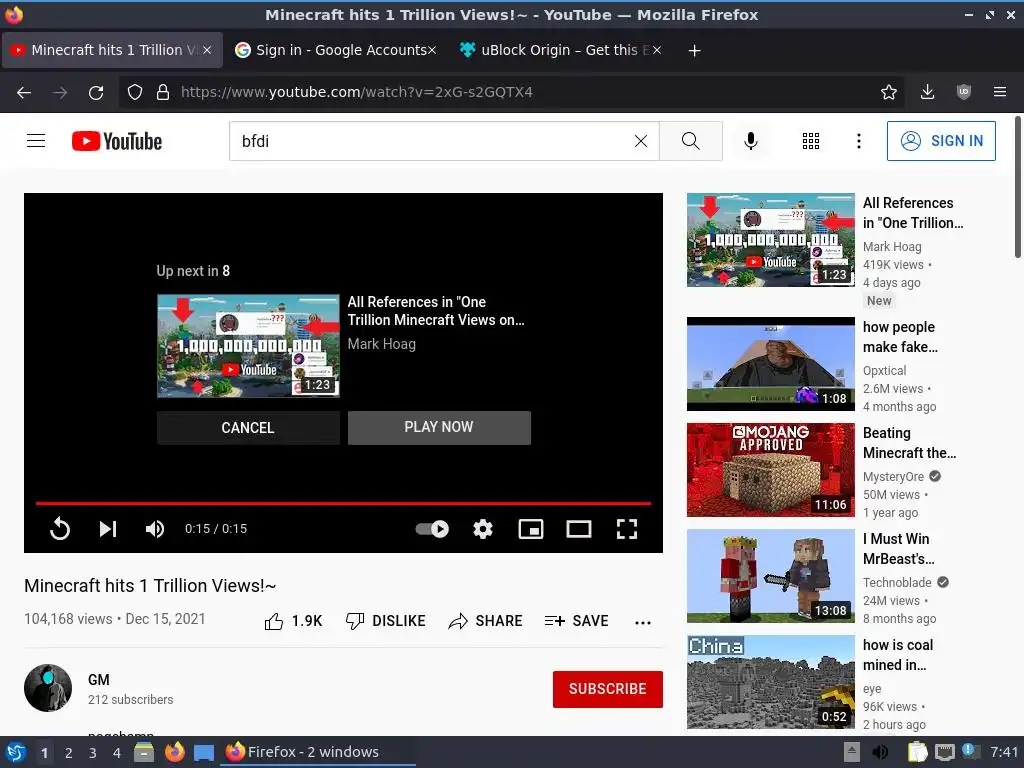This screenshot has height=768, width=1024.
Task: Open the uBlock Origin extension icon
Action: pyautogui.click(x=964, y=93)
